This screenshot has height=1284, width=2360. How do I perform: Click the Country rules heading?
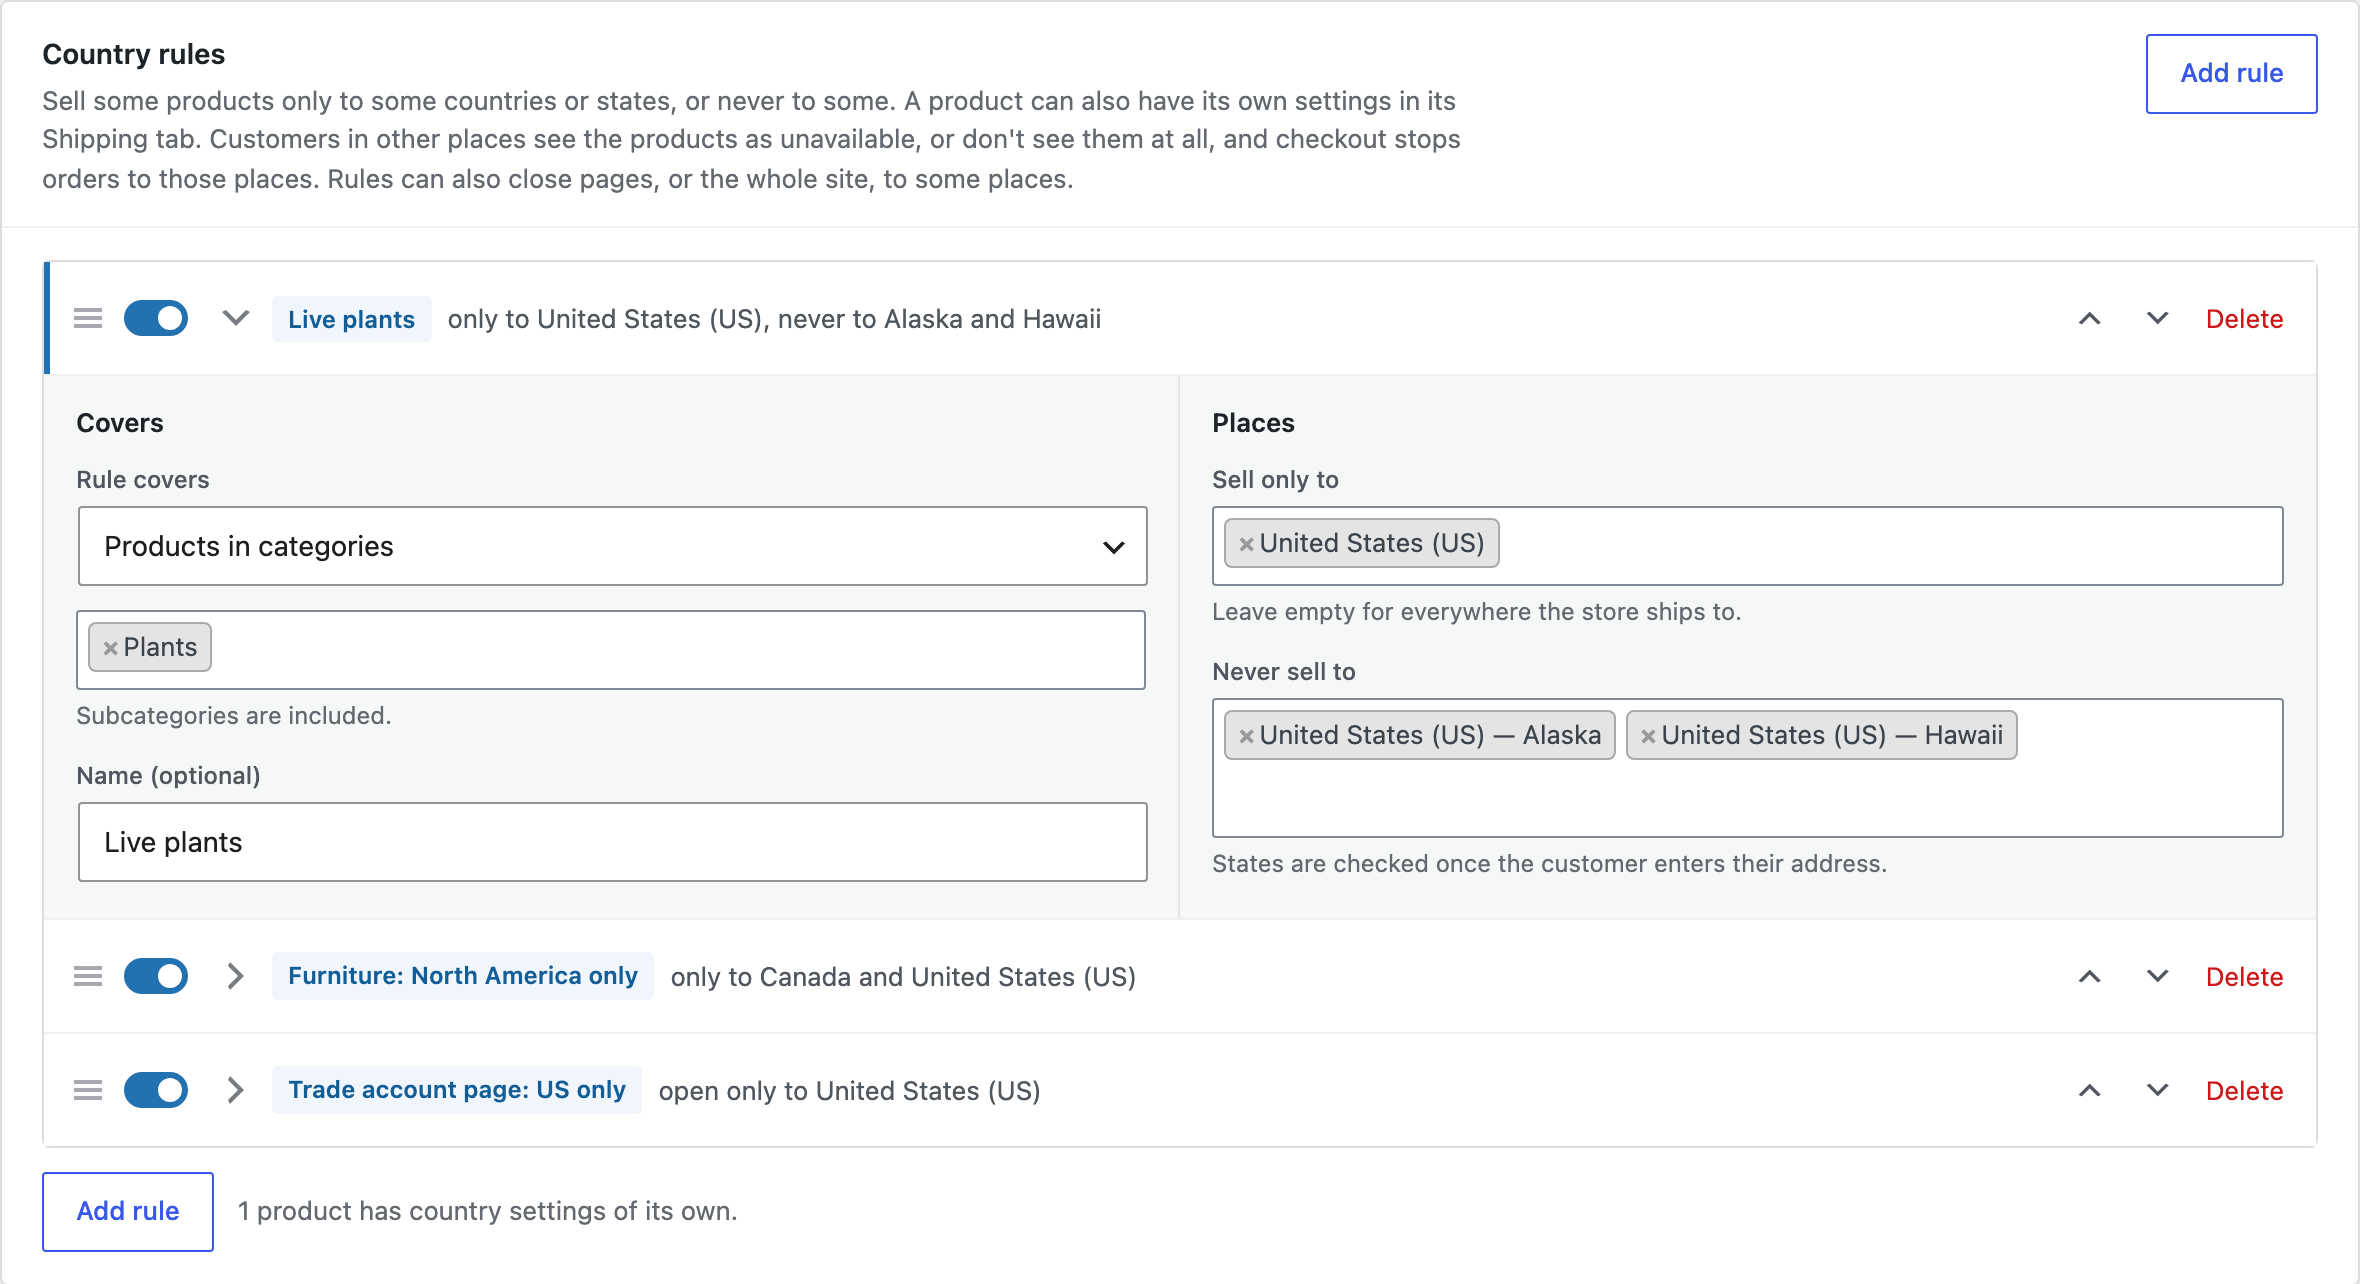point(134,54)
